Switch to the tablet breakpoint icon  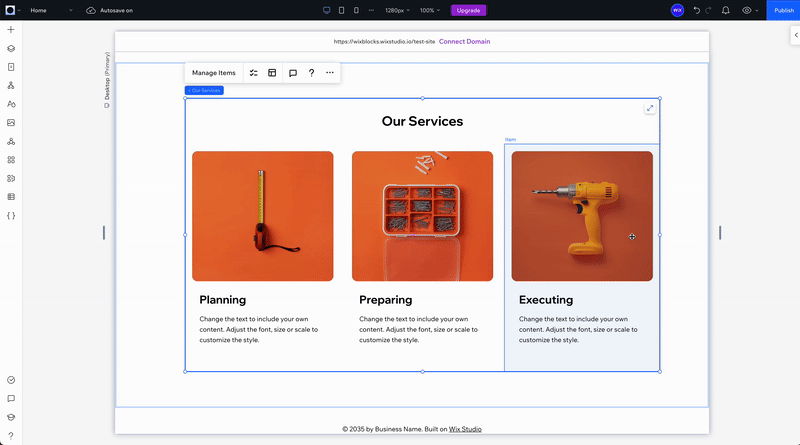[341, 10]
